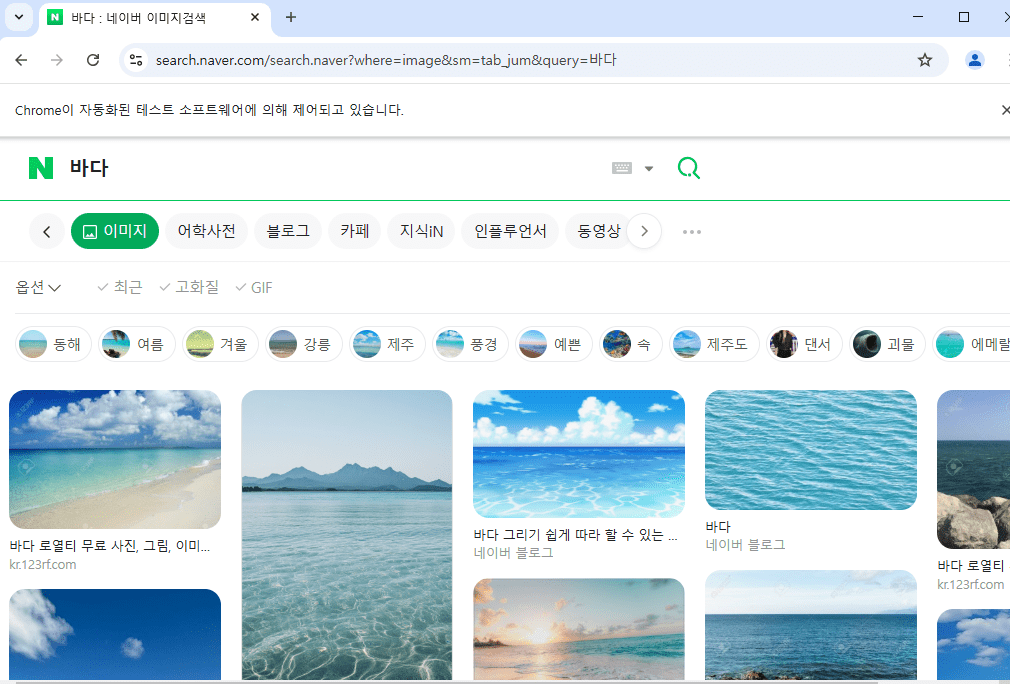
Task: View site information icon in address bar
Action: (x=136, y=60)
